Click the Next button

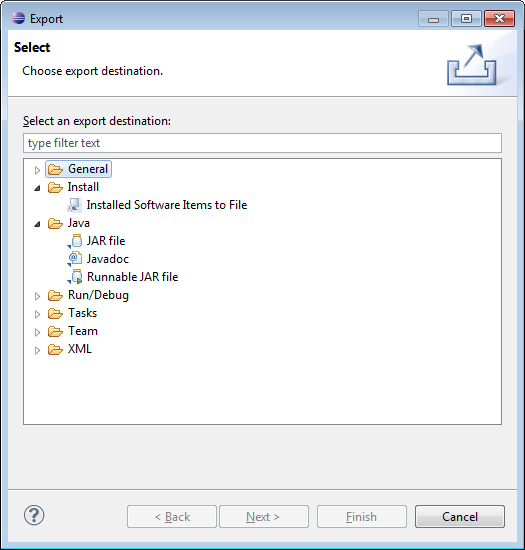(x=264, y=516)
